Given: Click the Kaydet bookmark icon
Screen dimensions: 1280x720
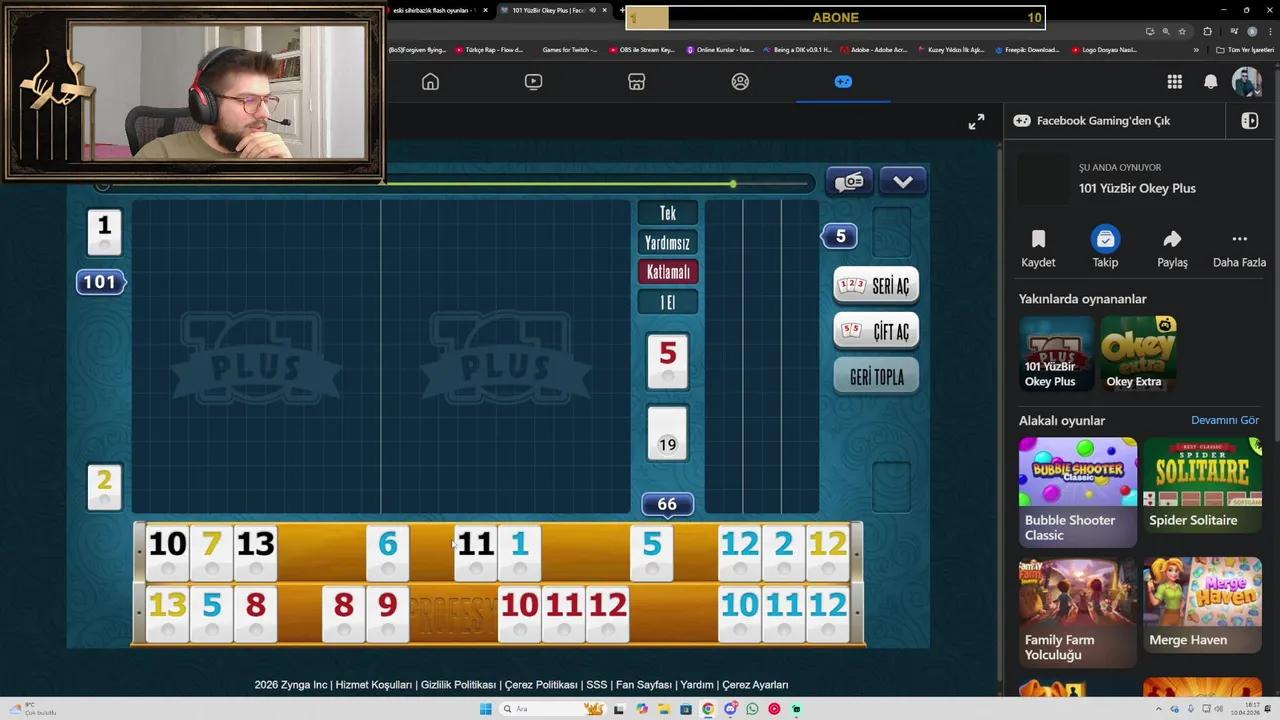Looking at the screenshot, I should [1038, 239].
